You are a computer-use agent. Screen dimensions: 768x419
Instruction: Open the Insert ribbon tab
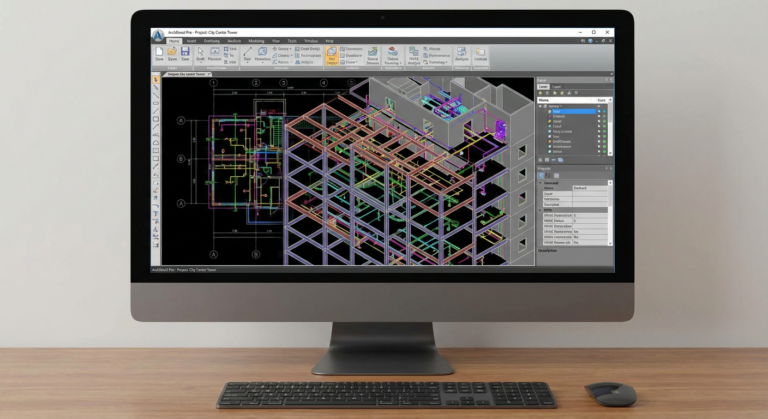(191, 41)
